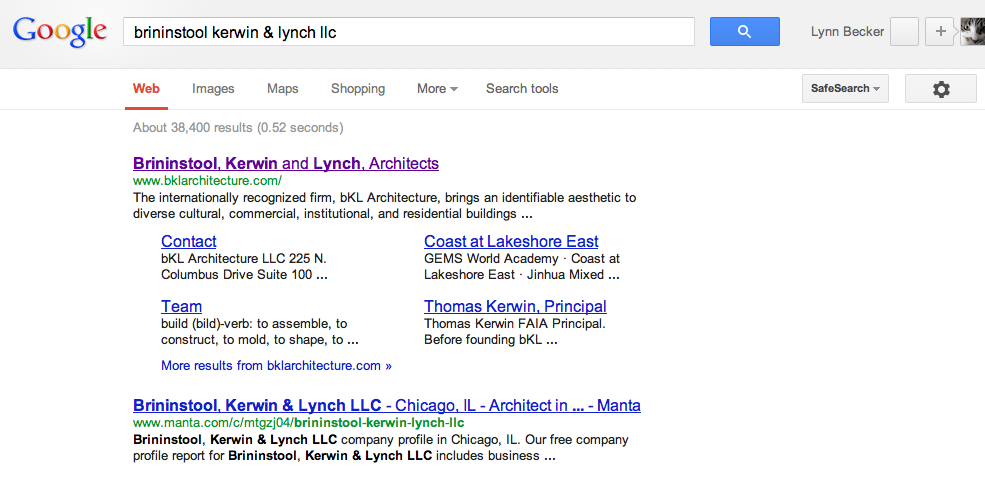
Task: Switch to the Images tab
Action: (x=213, y=89)
